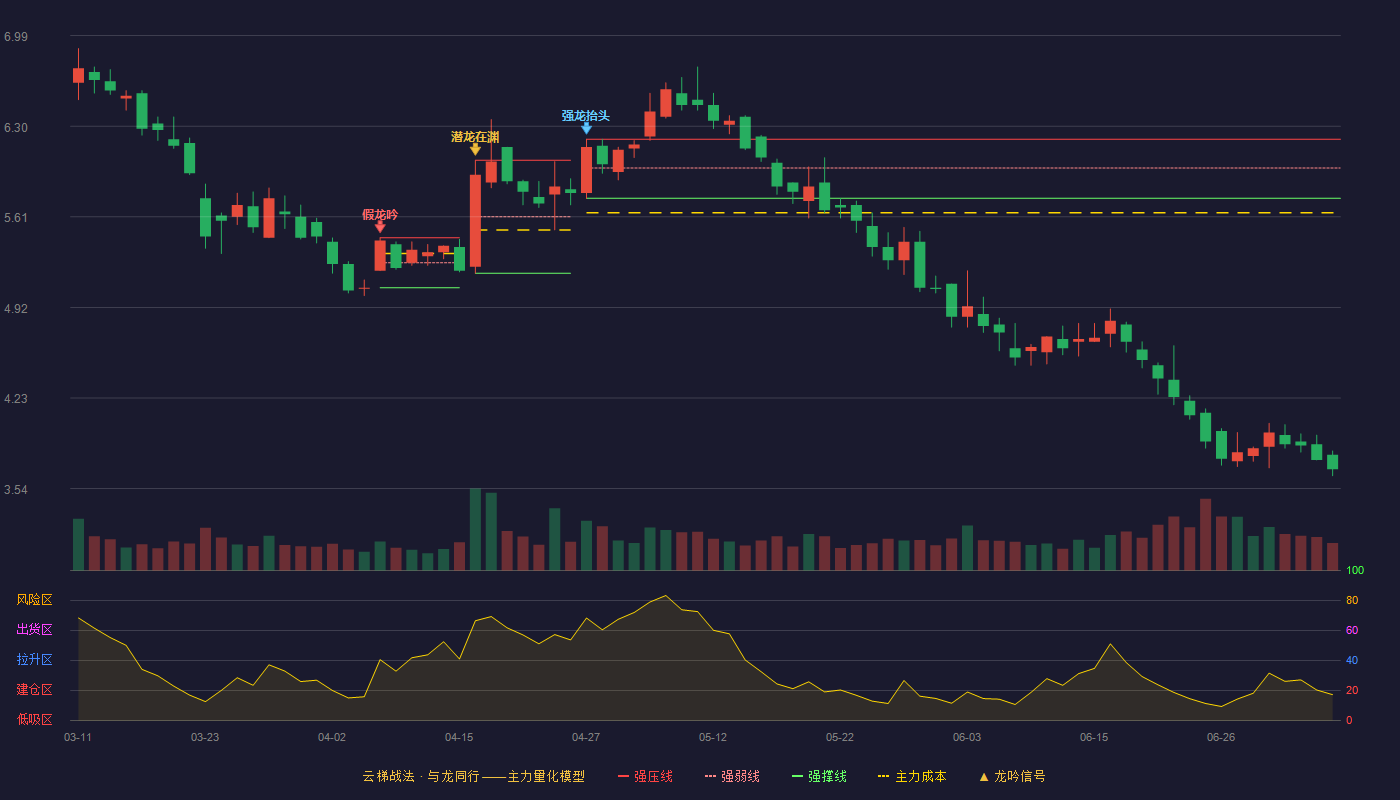Image resolution: width=1400 pixels, height=800 pixels.
Task: Click the 低吸区 zone label
Action: 34,718
